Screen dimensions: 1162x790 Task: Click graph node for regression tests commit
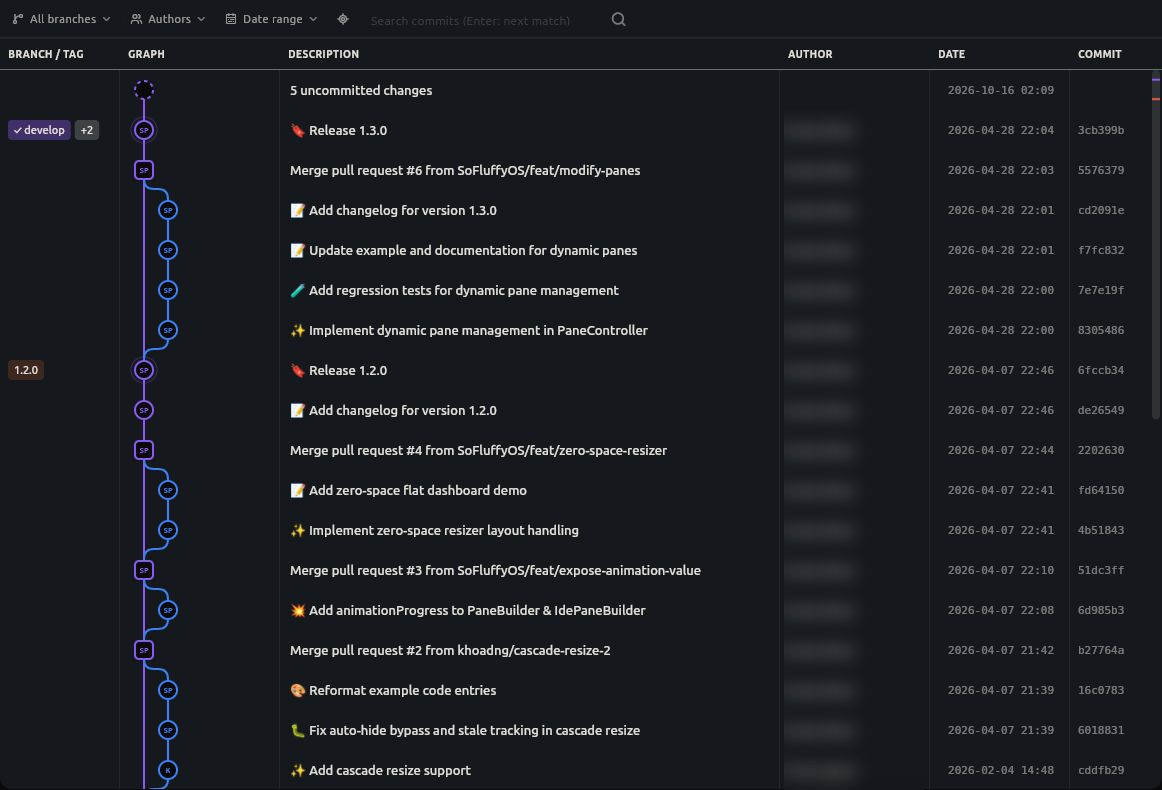coord(168,291)
